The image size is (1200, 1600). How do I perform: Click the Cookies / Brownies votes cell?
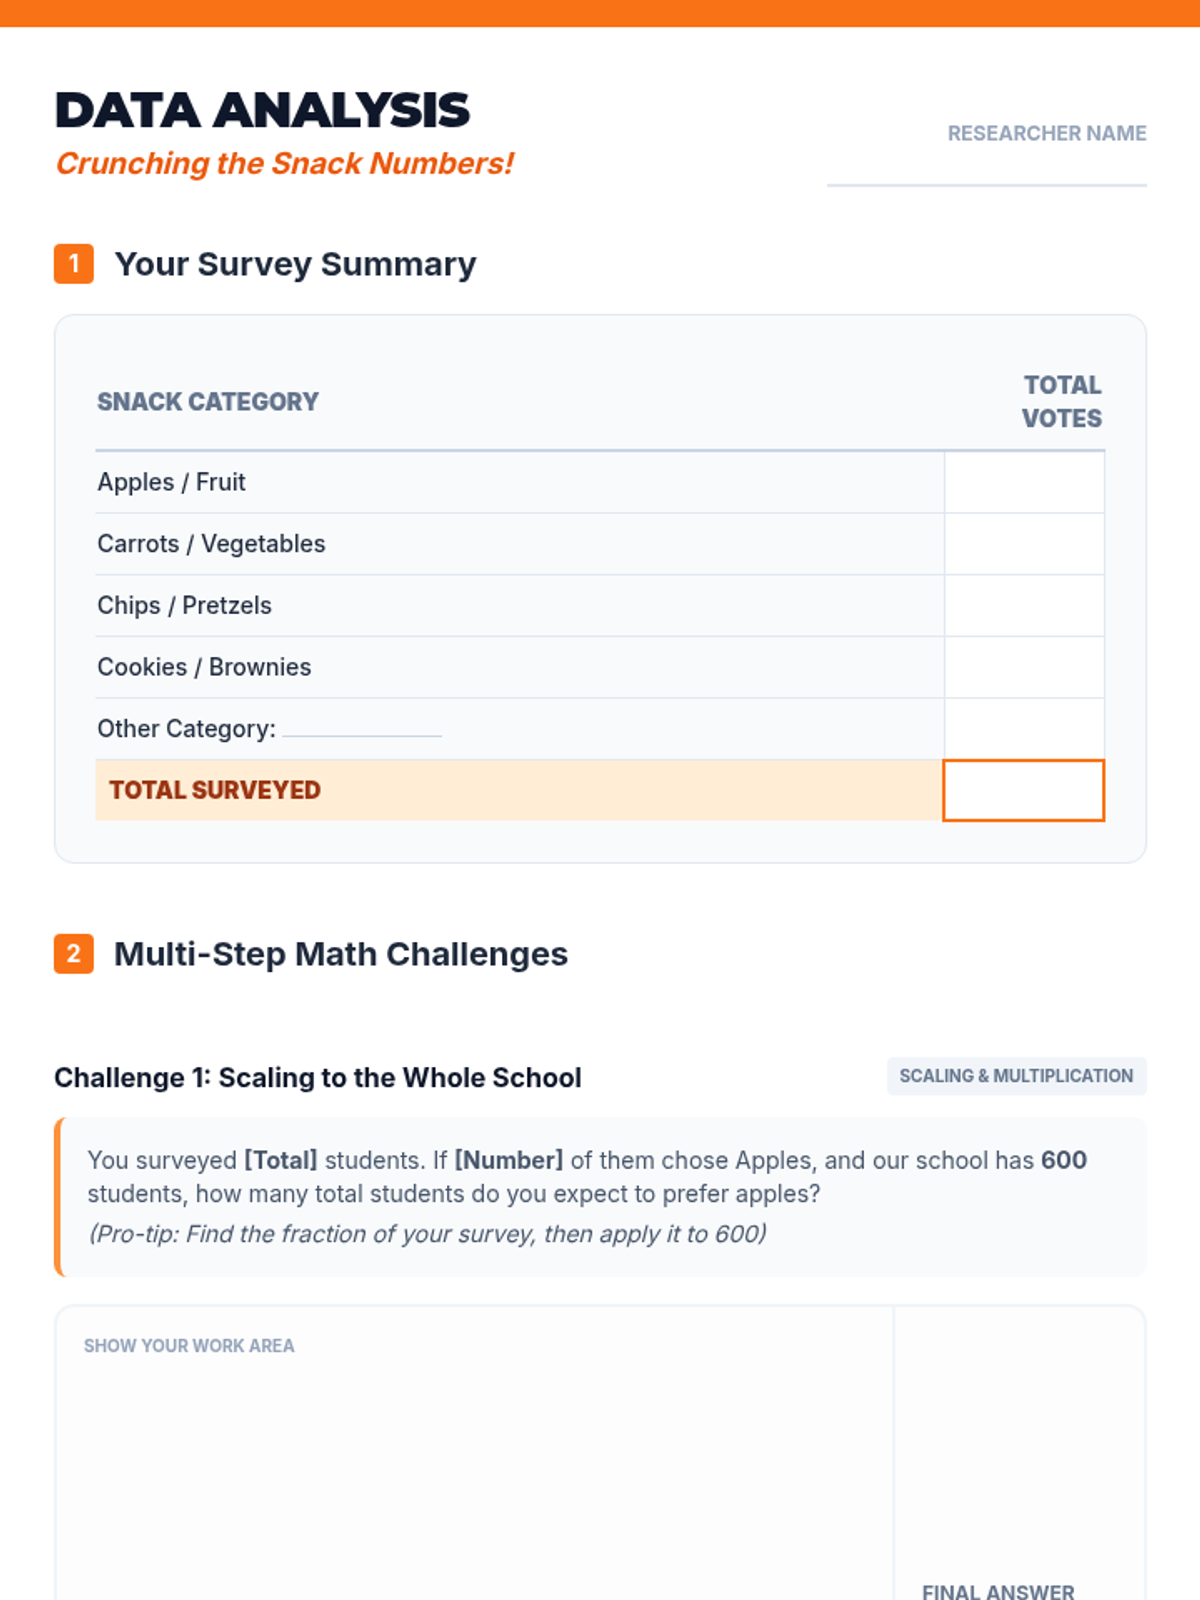point(1024,668)
